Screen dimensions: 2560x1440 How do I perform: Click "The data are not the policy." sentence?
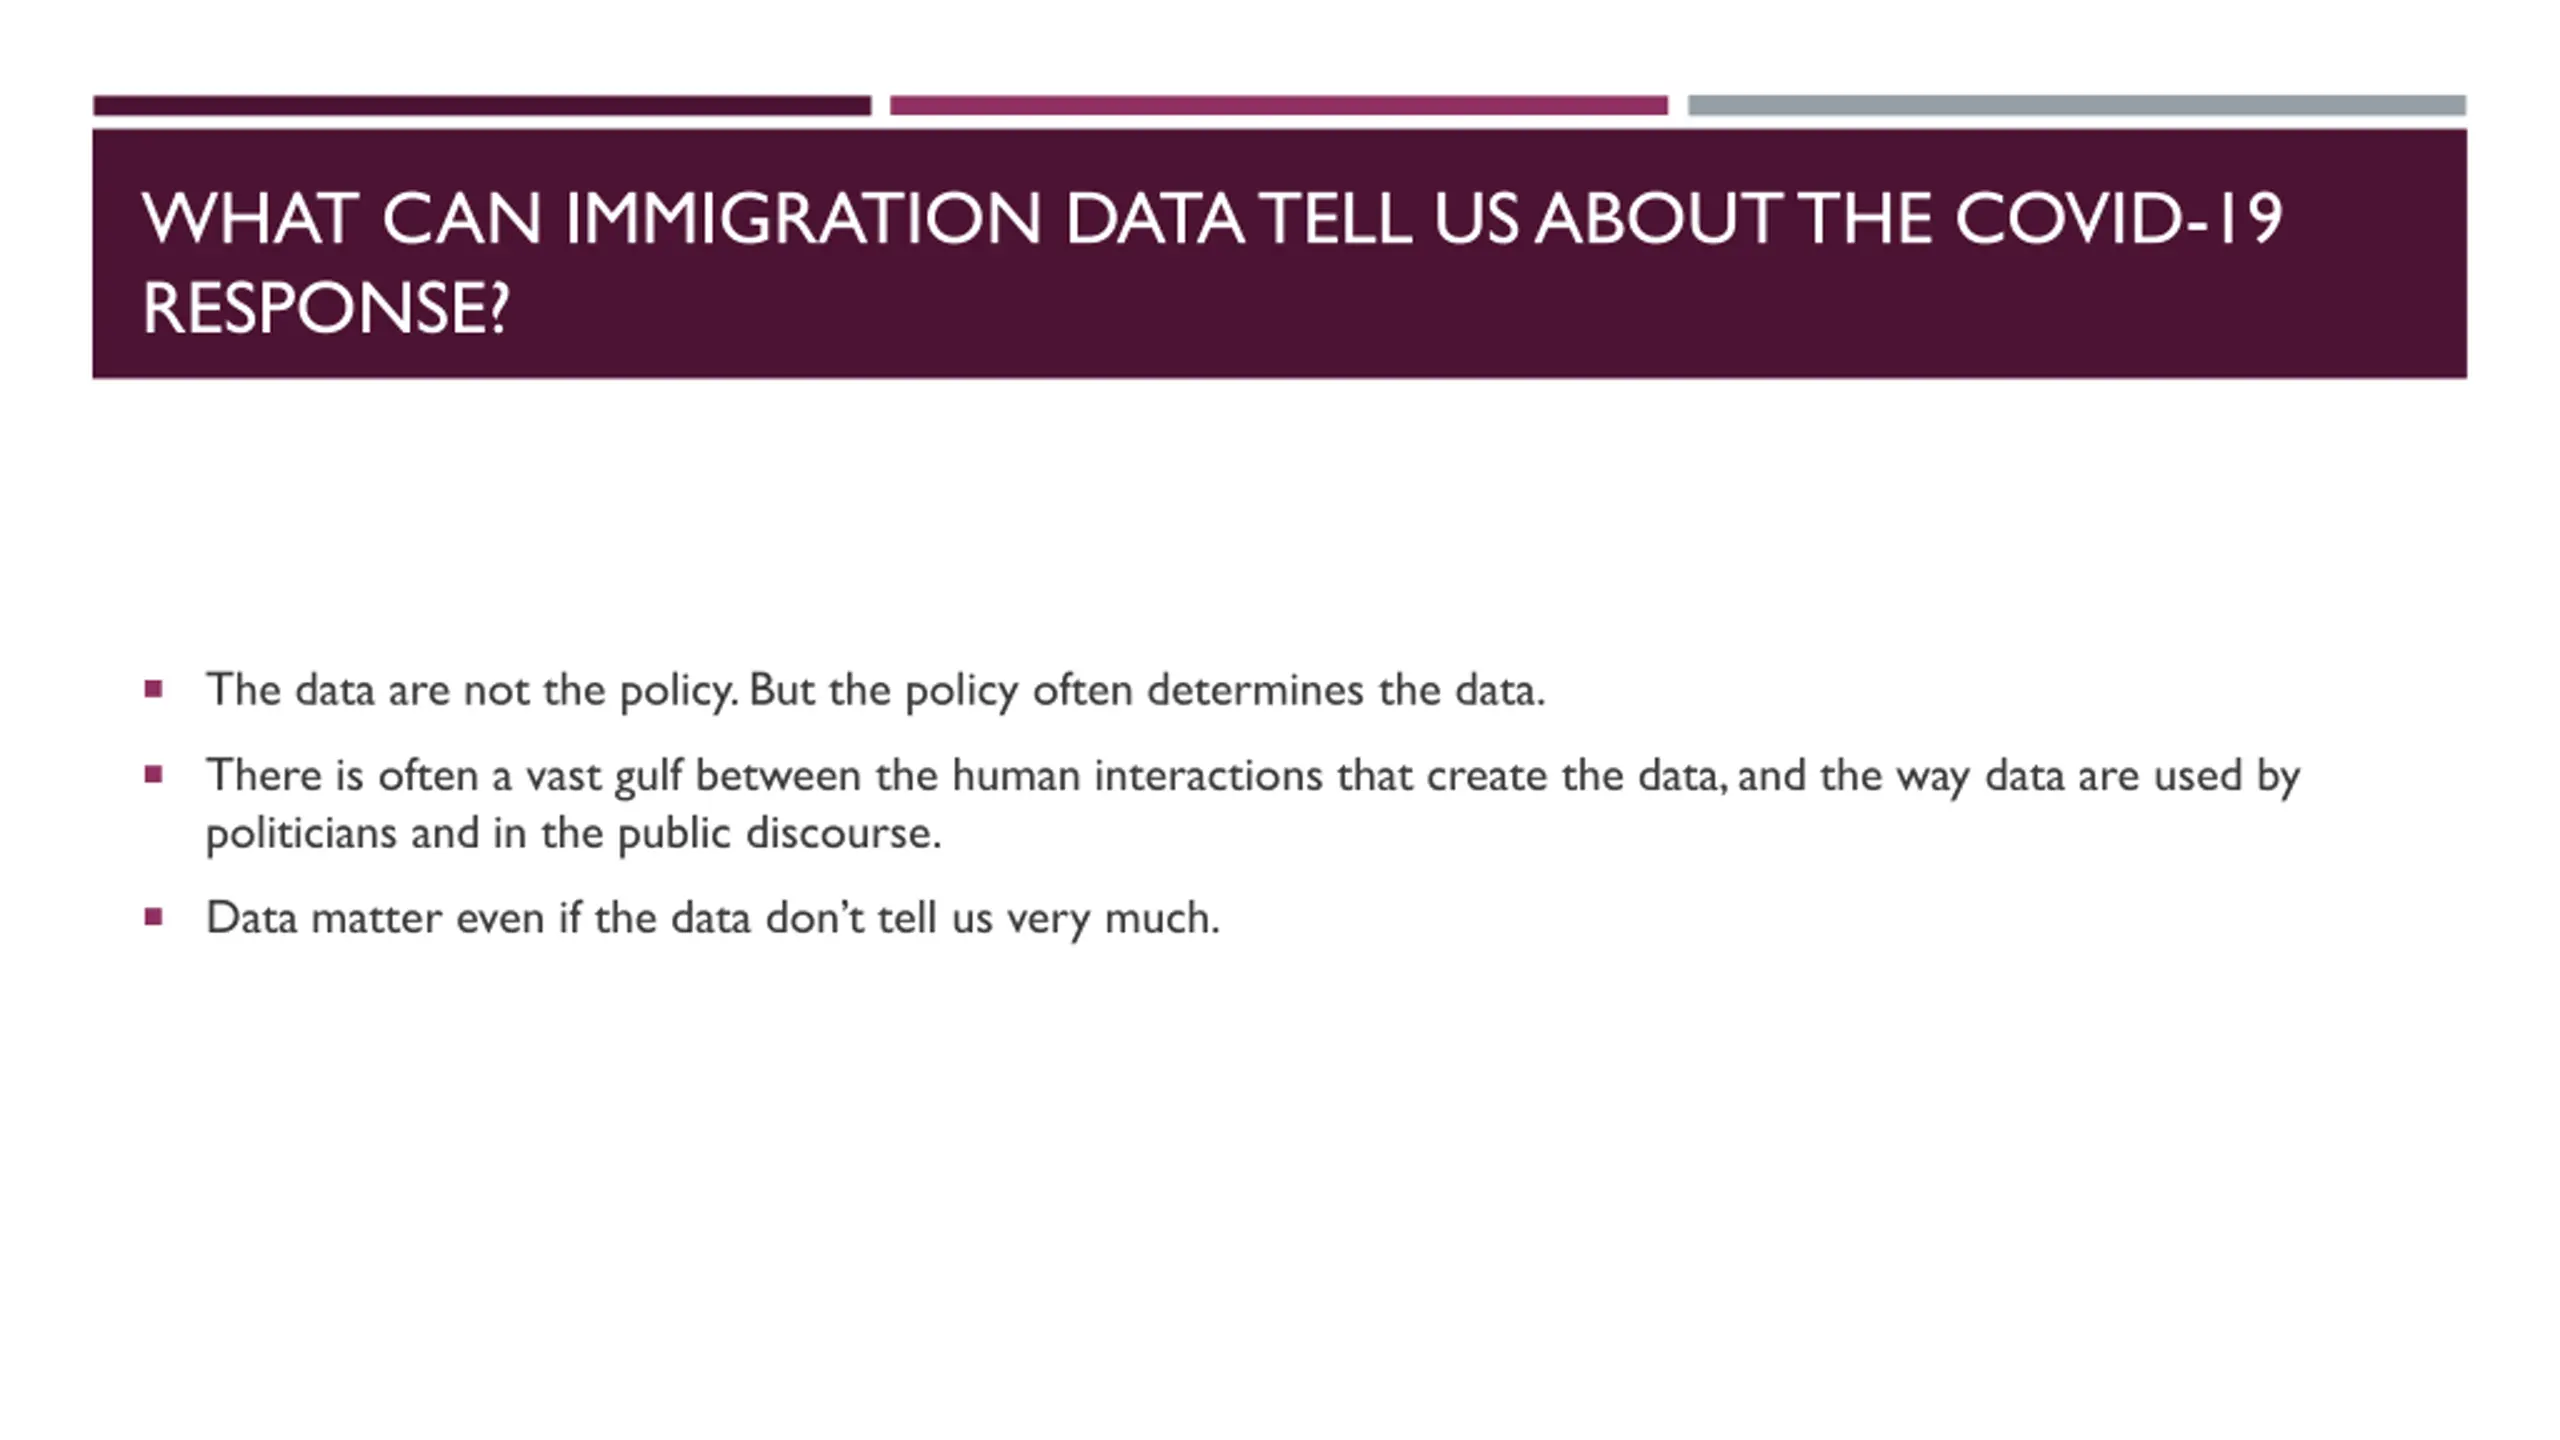[x=471, y=690]
